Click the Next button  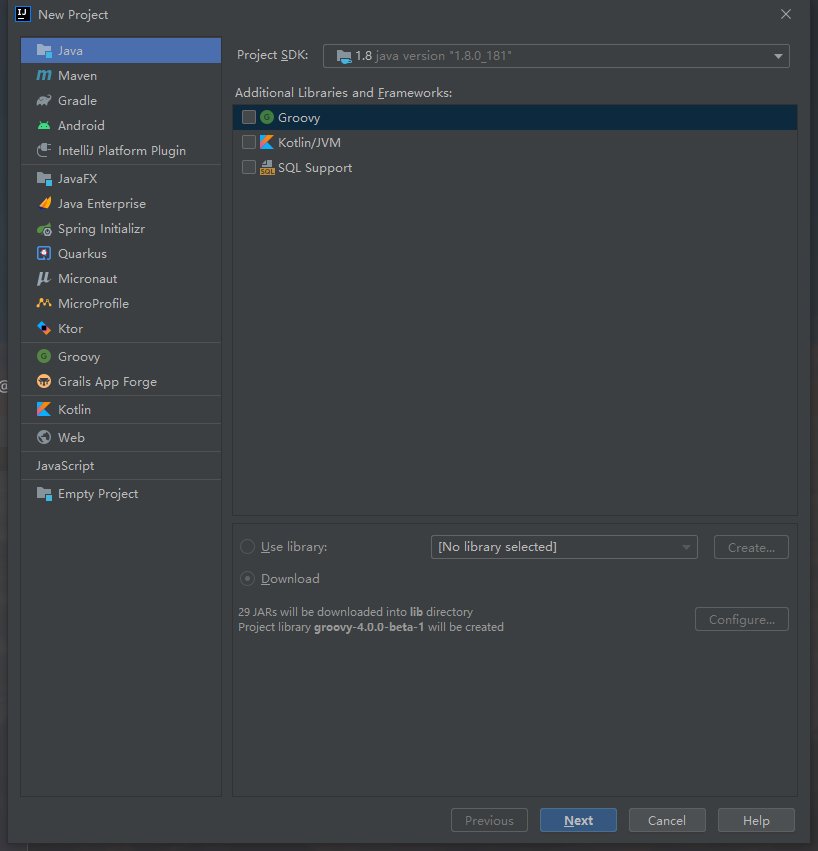[578, 820]
